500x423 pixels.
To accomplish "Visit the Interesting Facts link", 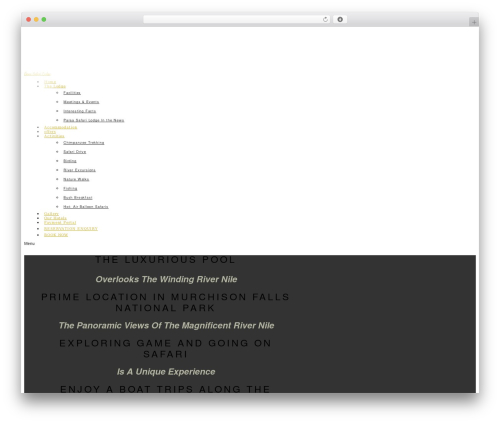I will [x=80, y=111].
